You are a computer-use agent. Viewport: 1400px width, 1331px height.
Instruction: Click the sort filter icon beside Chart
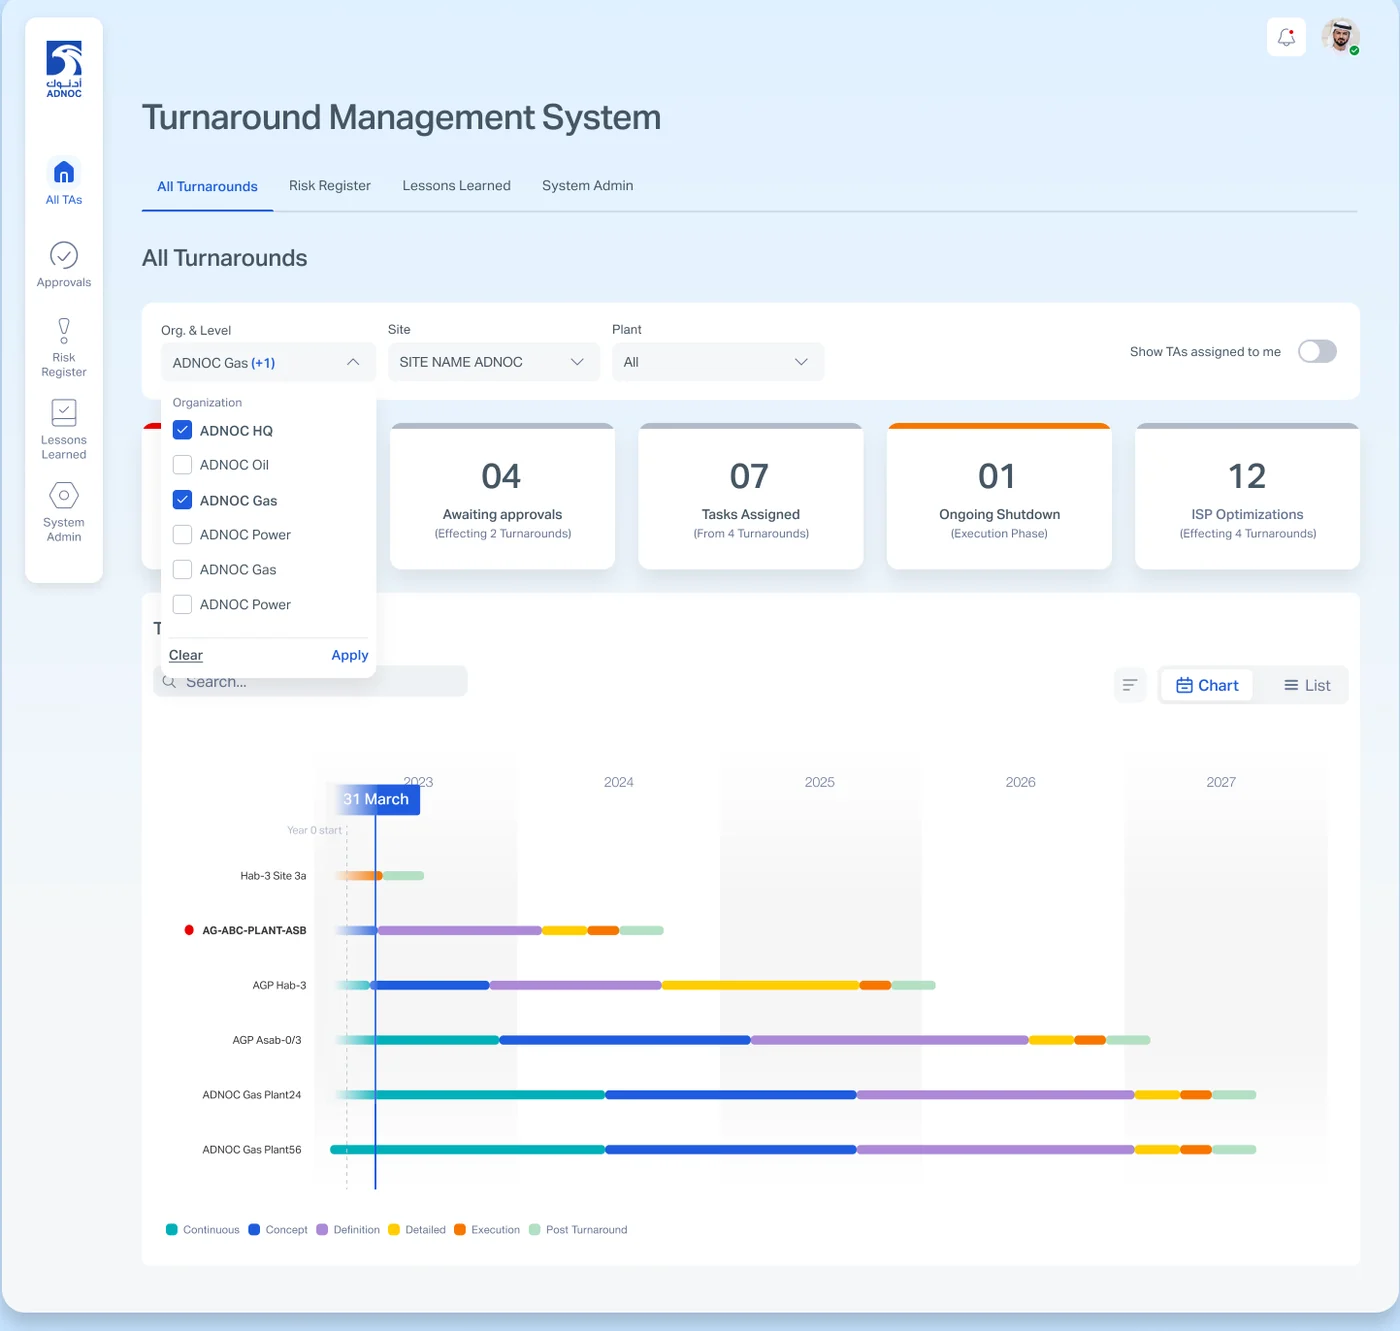1130,685
